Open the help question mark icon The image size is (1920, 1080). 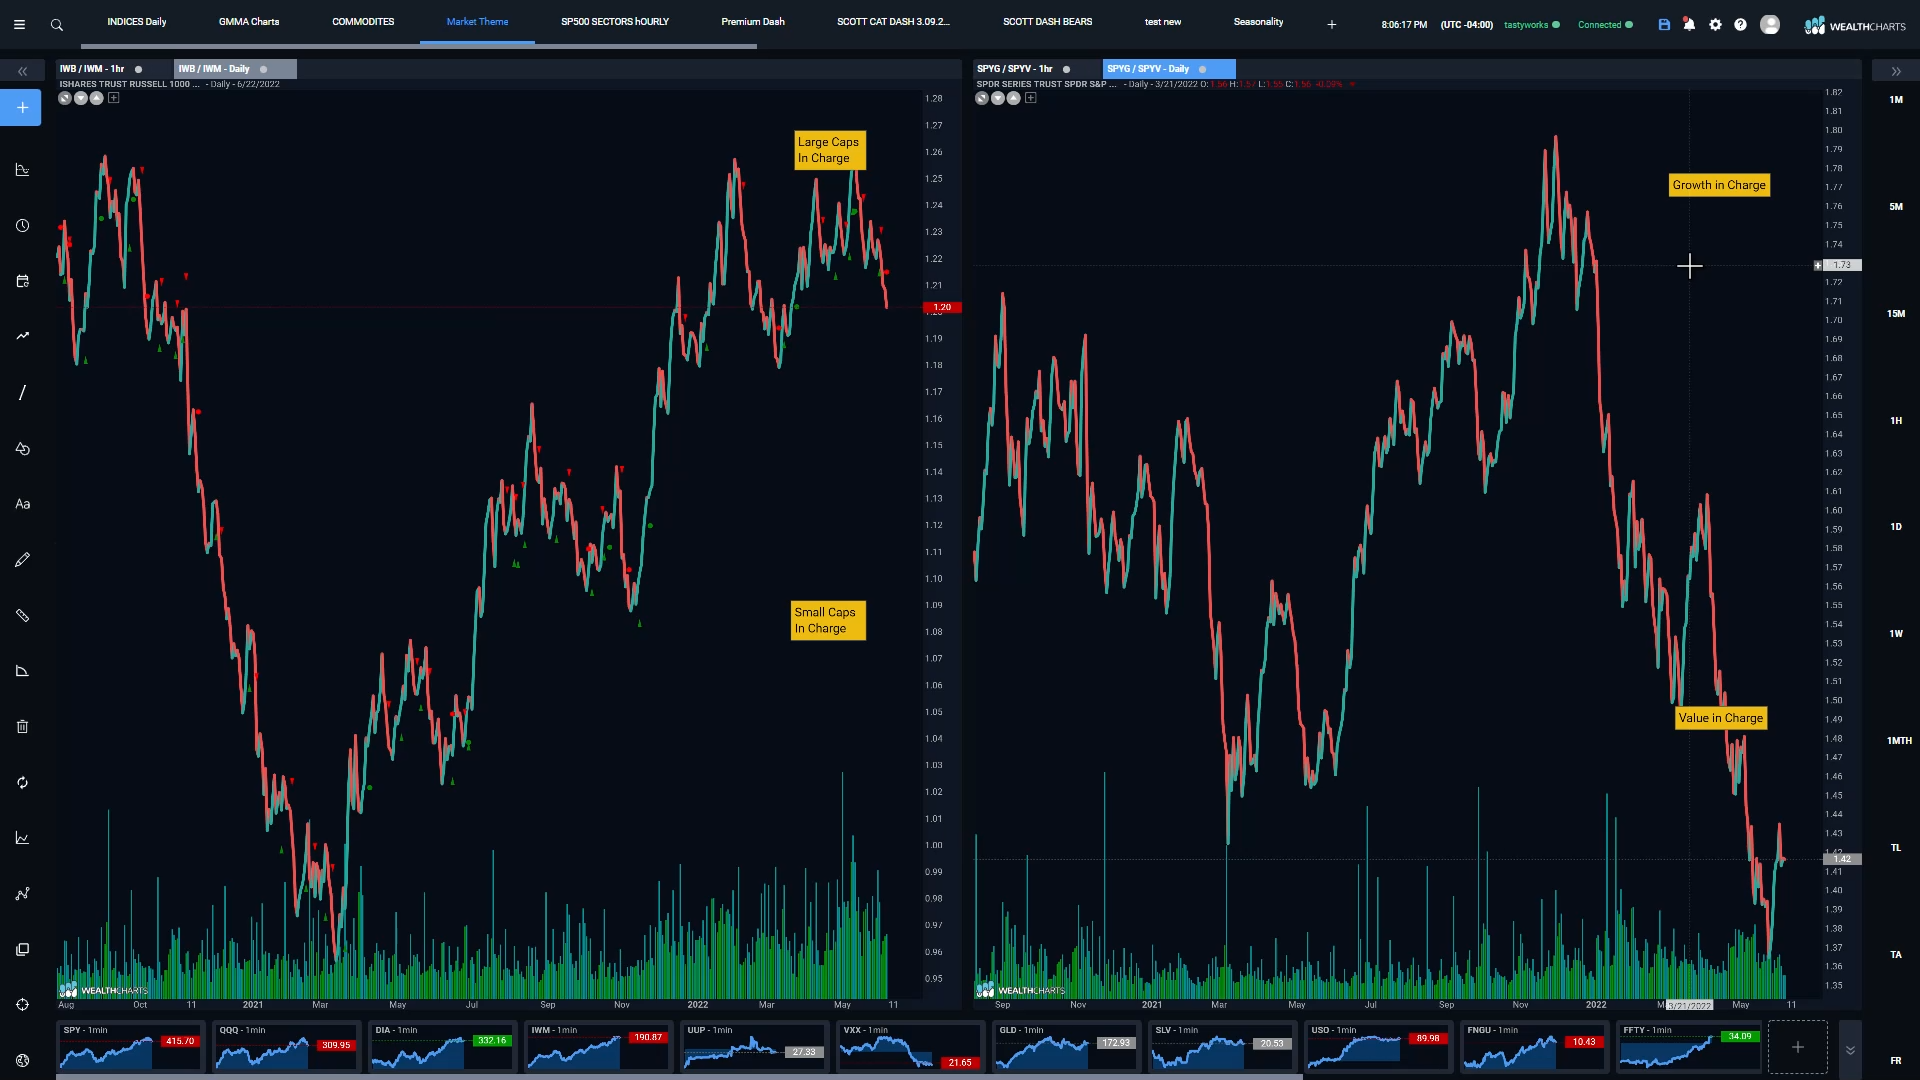pos(1740,24)
